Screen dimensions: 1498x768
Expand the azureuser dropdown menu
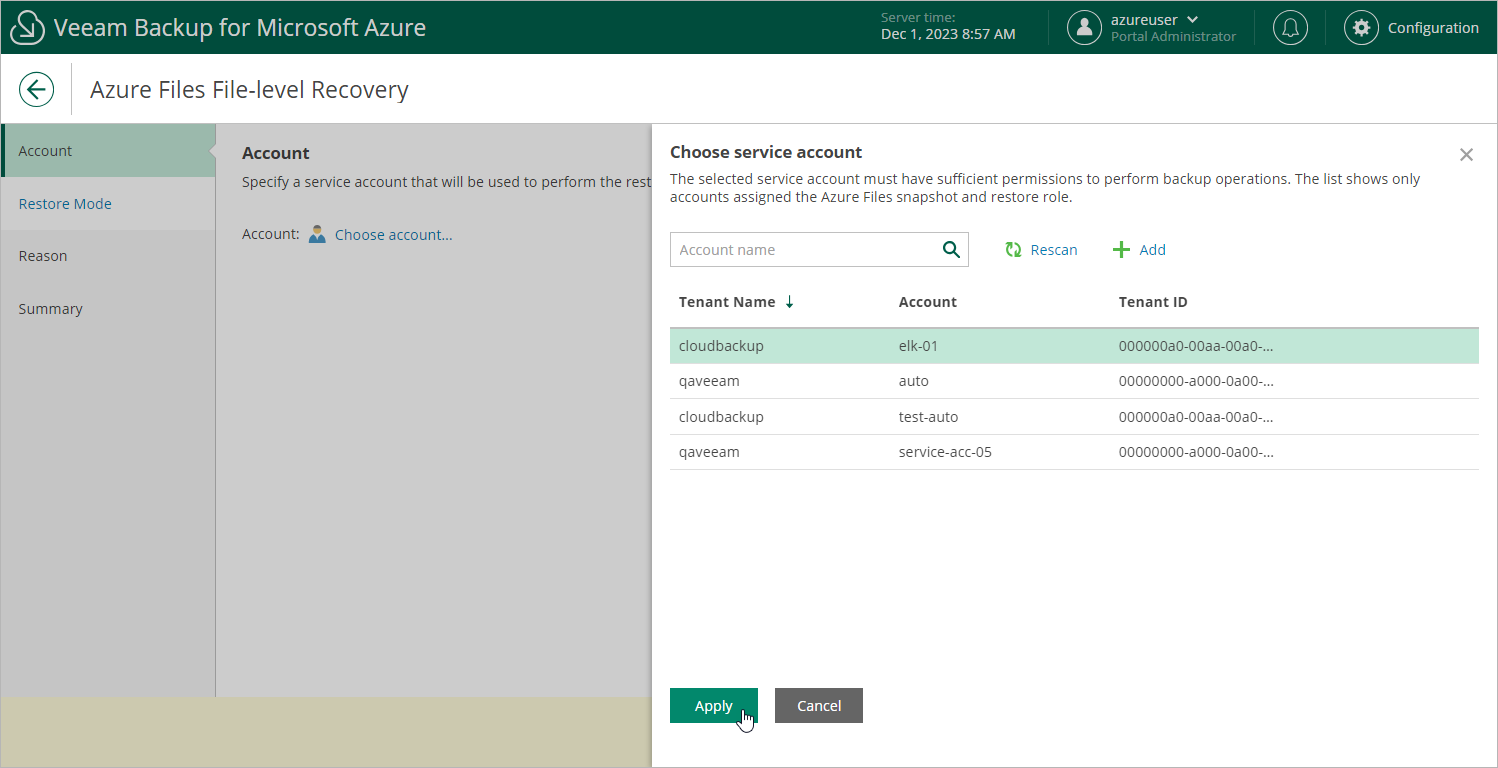pos(1192,19)
